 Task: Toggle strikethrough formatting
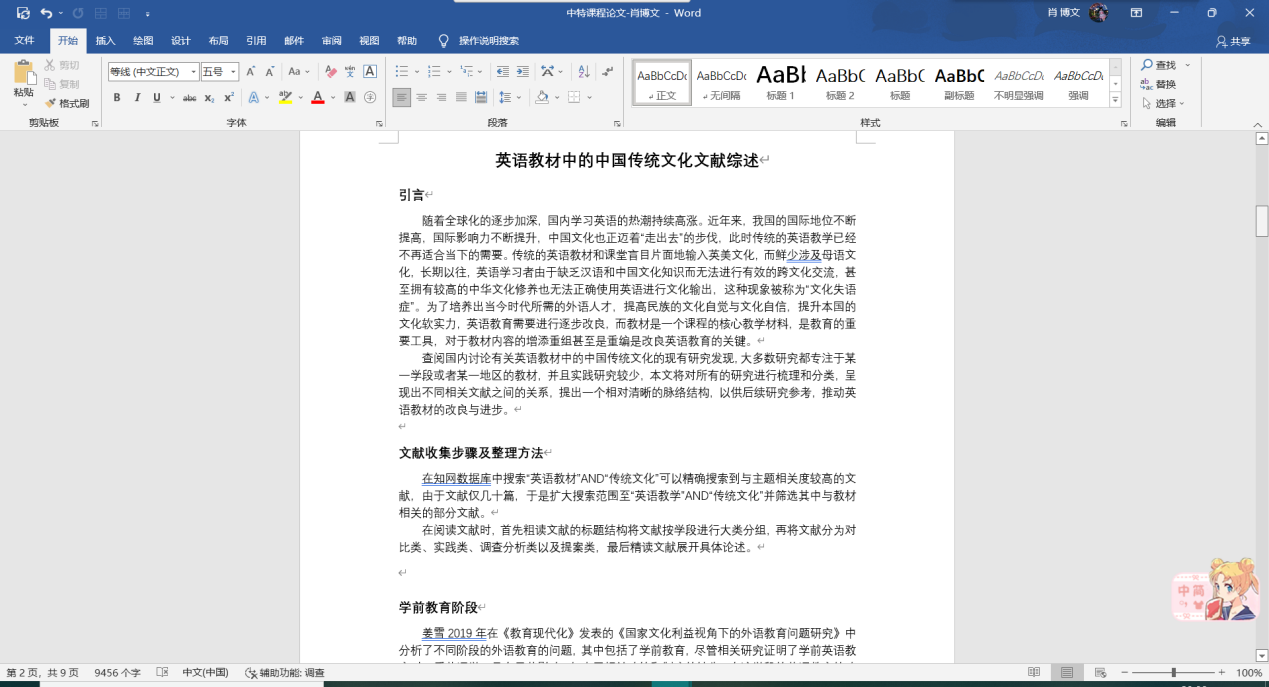point(189,97)
